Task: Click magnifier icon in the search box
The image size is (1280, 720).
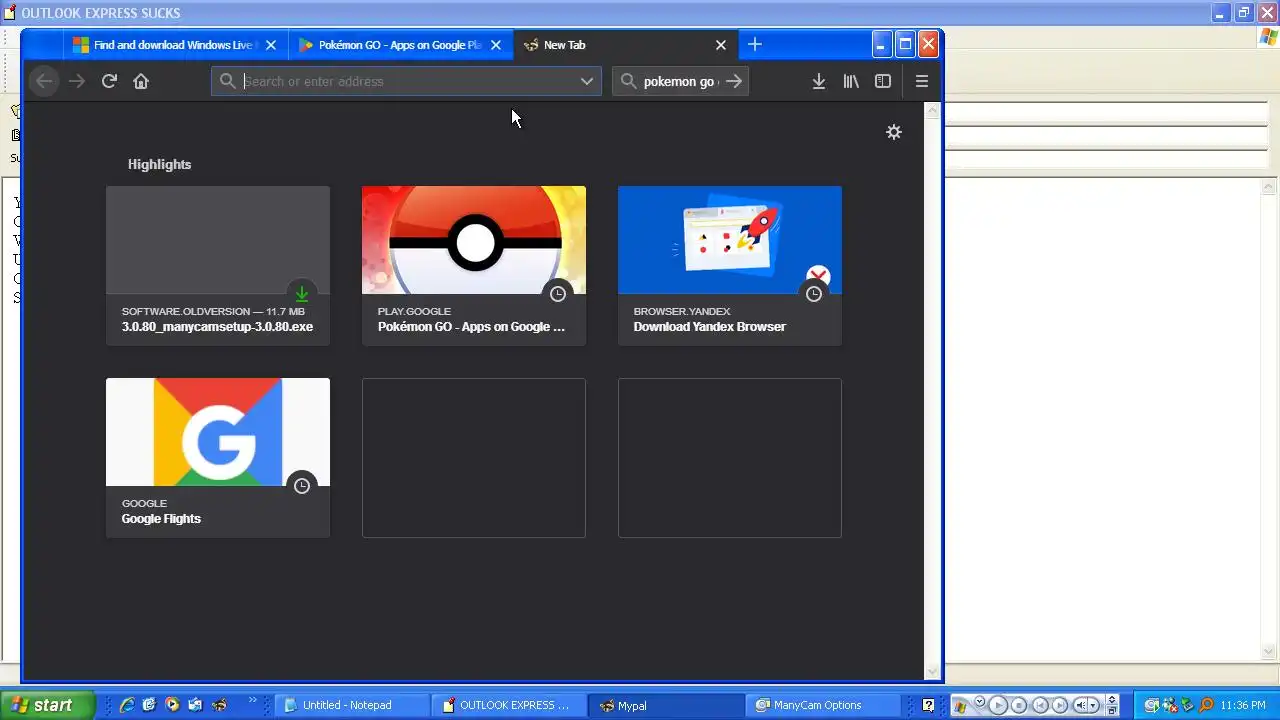Action: (x=628, y=81)
